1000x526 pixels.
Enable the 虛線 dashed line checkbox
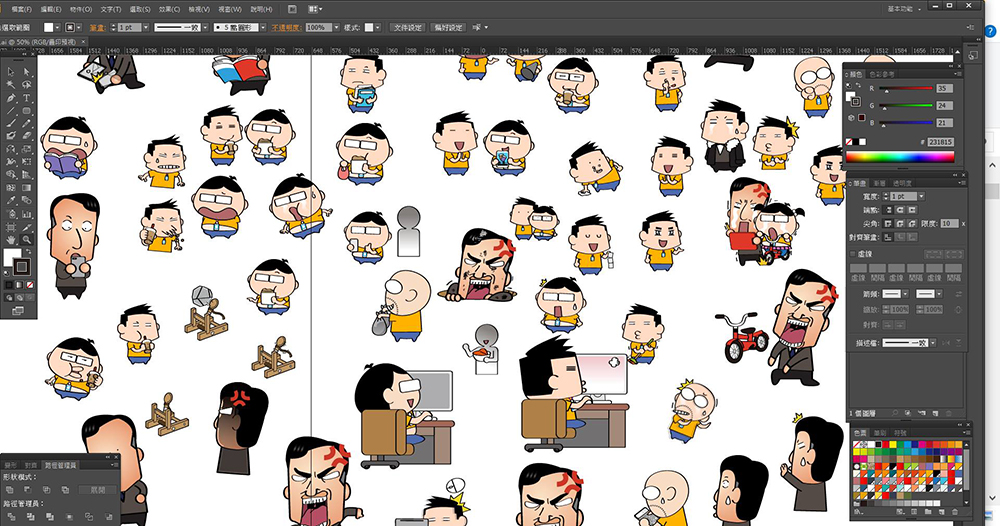point(853,255)
